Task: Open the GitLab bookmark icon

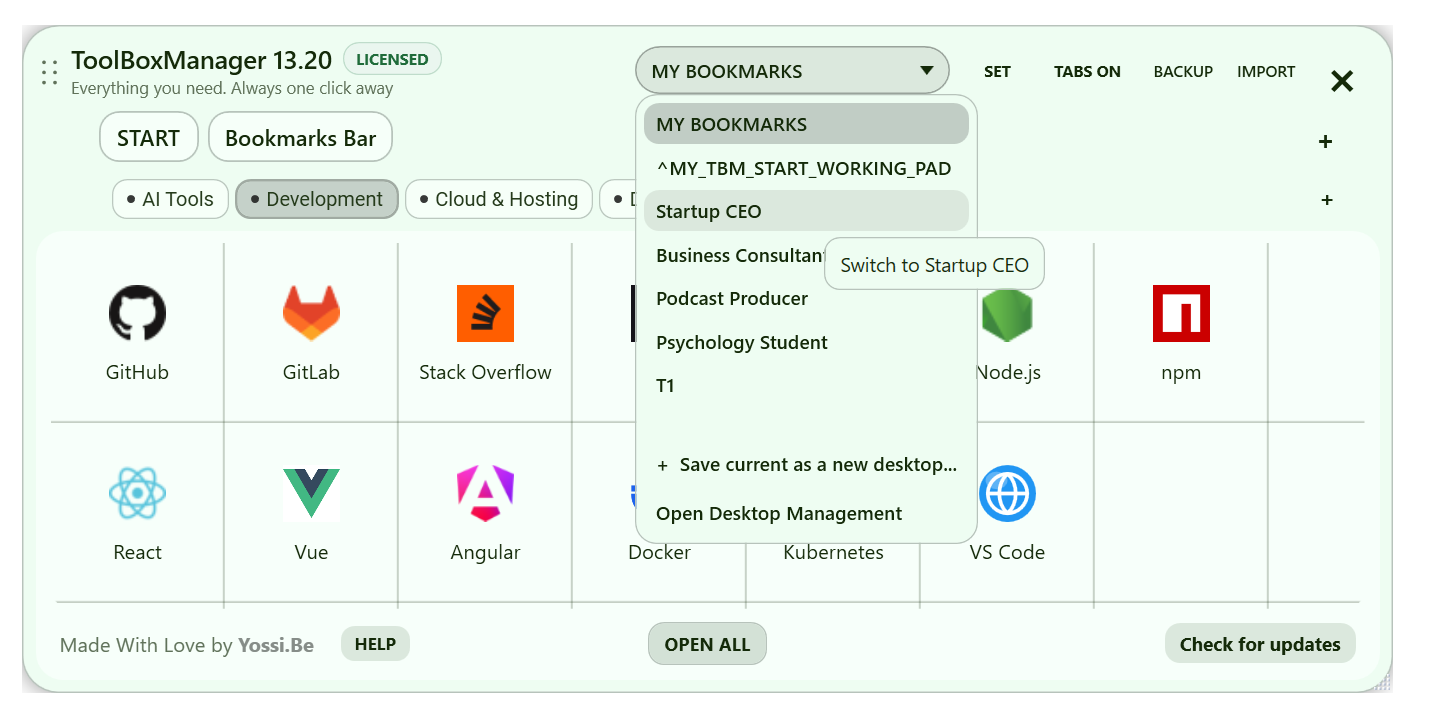Action: pyautogui.click(x=311, y=313)
